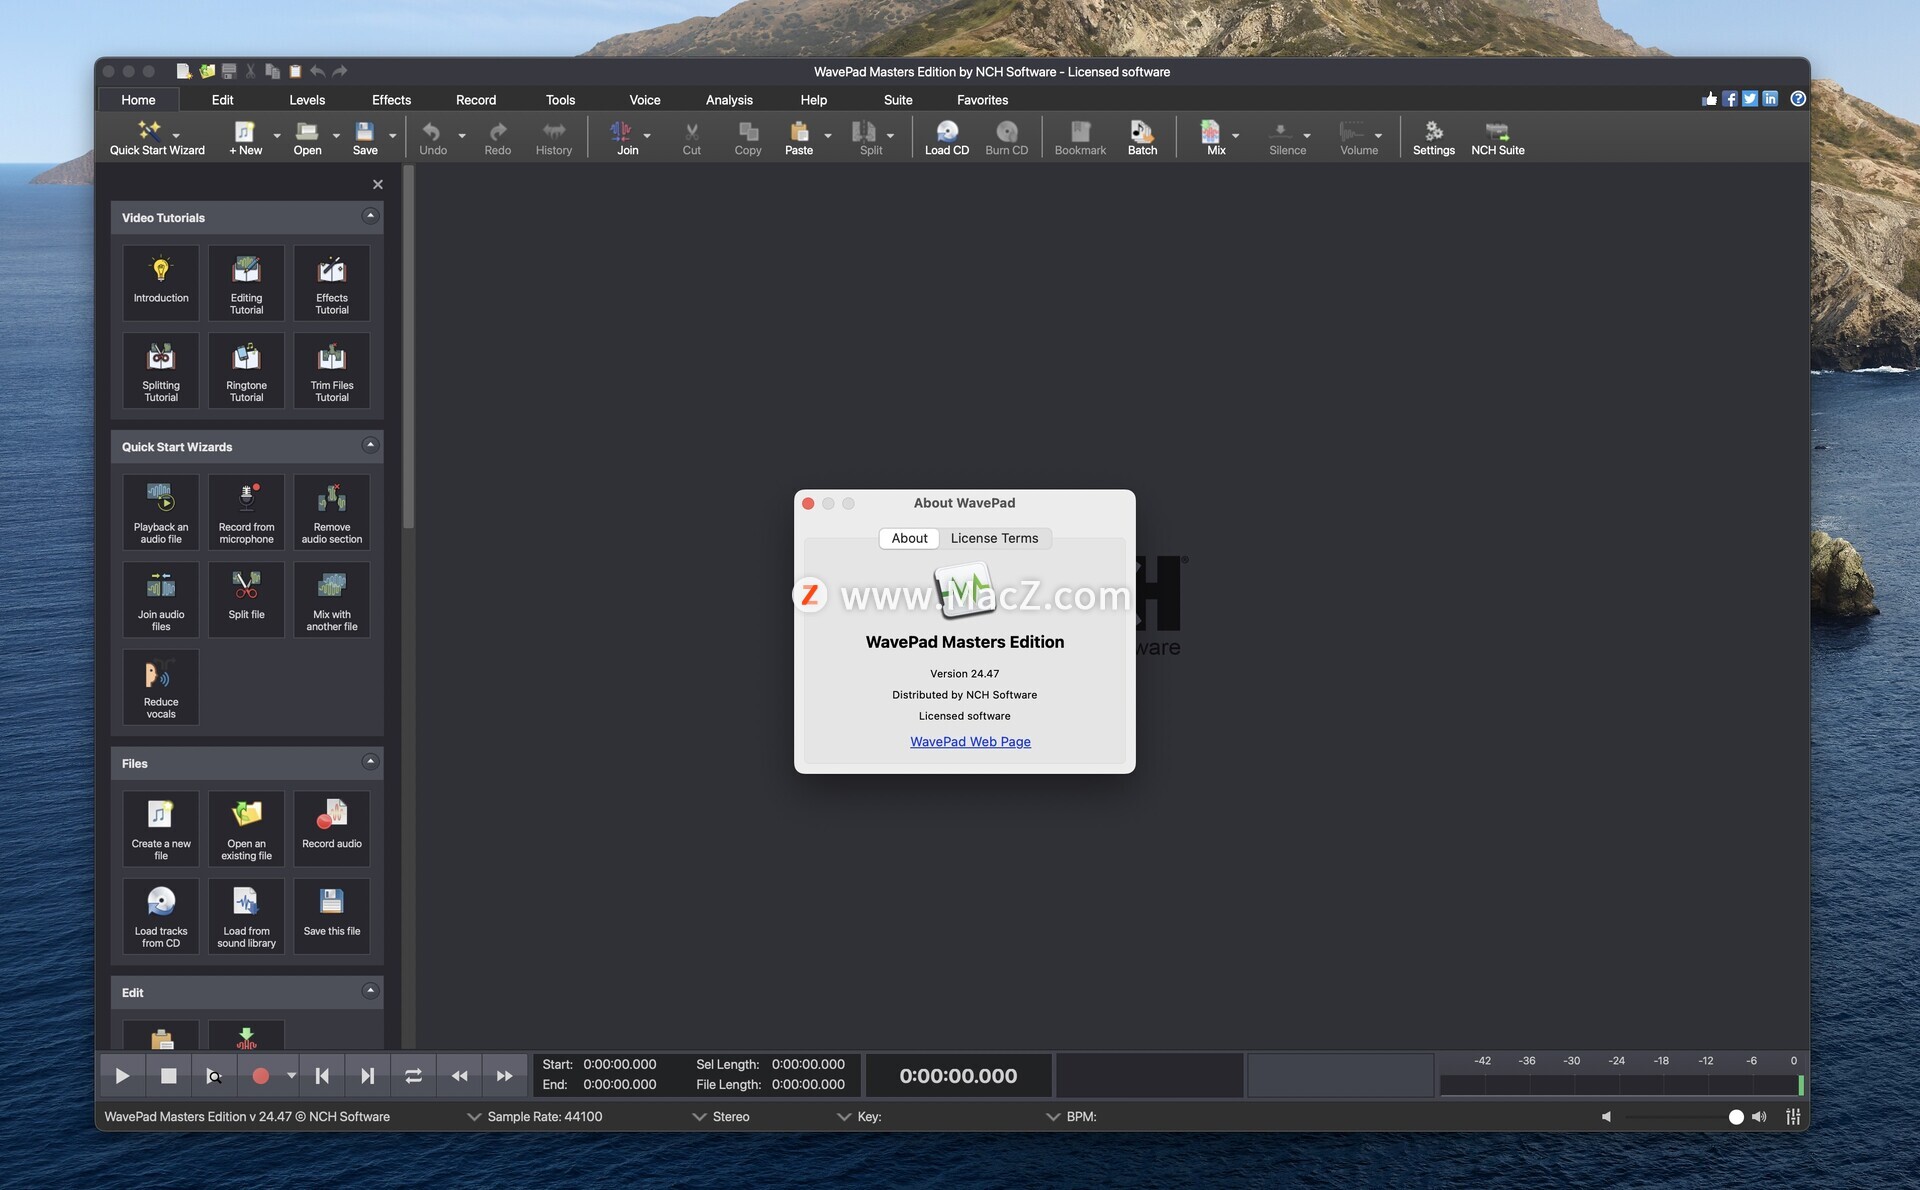Click the Load tracks from CD tile
1920x1190 pixels.
point(161,916)
